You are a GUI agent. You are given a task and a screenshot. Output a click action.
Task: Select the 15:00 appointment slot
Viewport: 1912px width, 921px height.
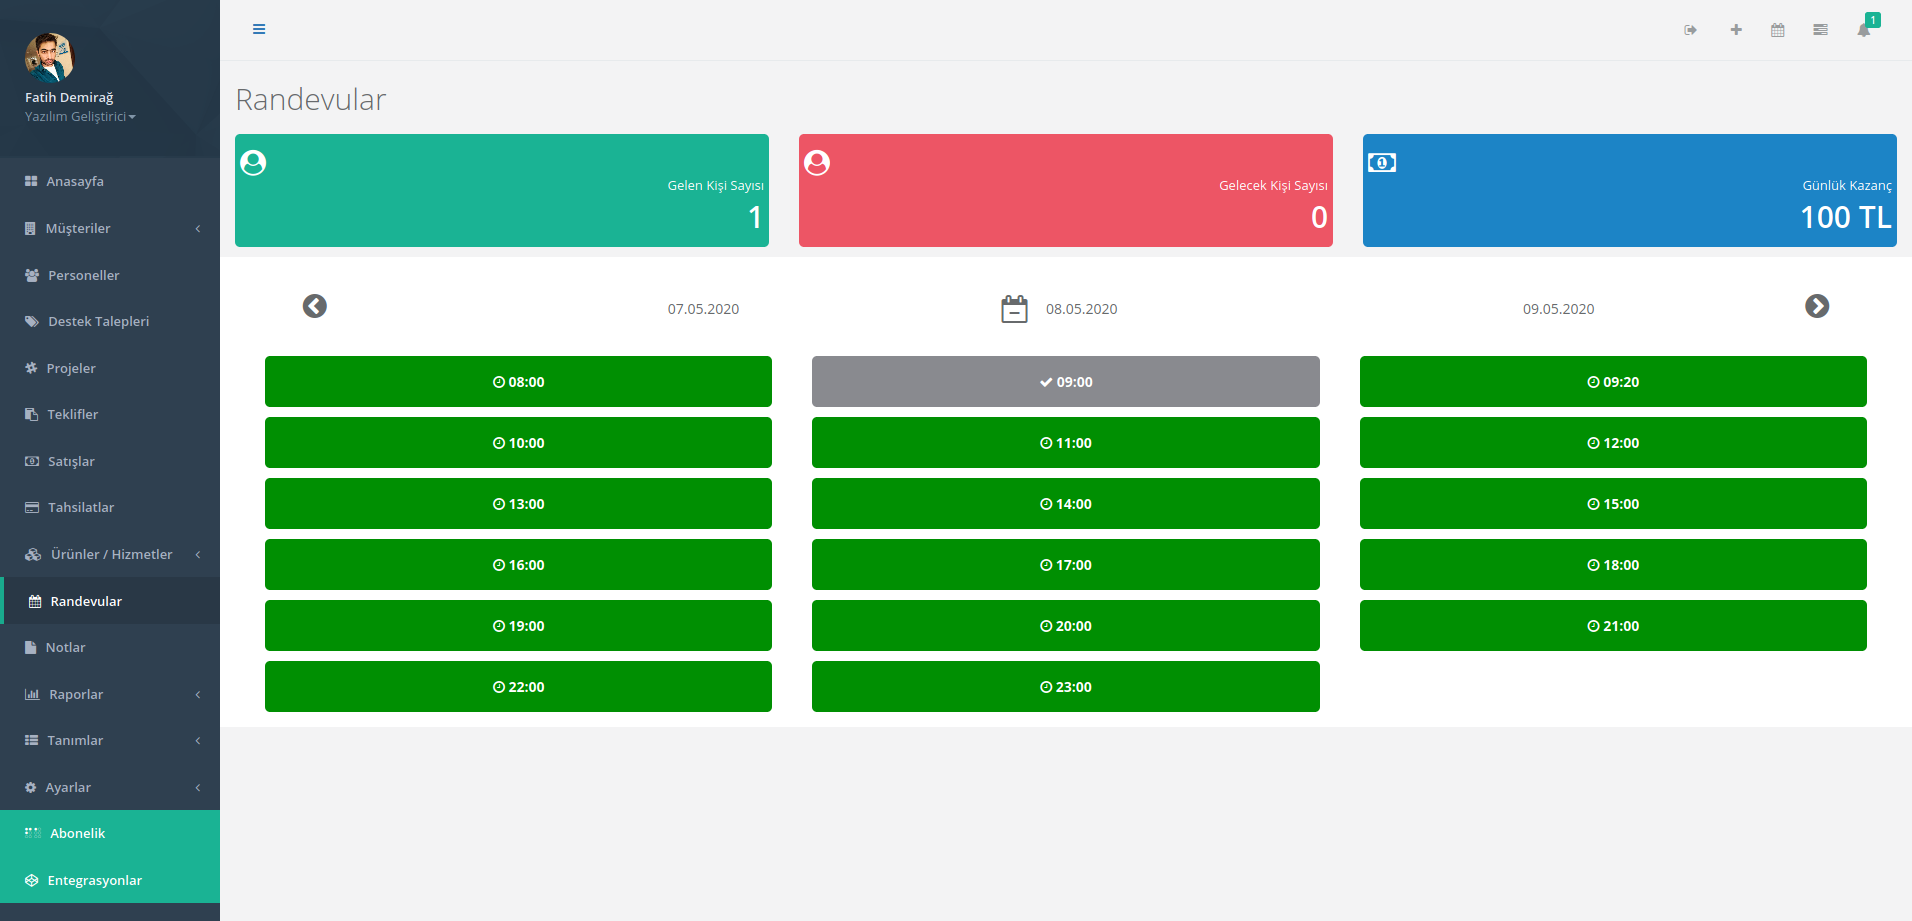[x=1613, y=504]
